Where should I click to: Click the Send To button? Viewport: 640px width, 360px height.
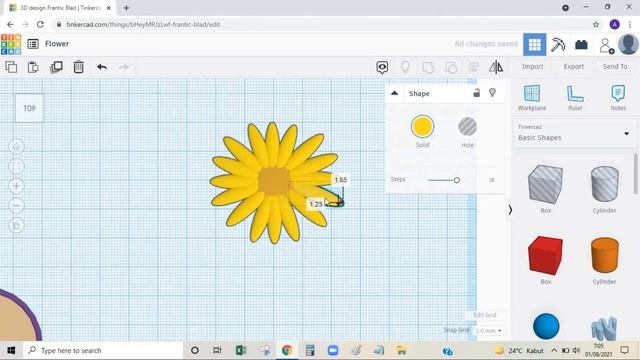[615, 67]
